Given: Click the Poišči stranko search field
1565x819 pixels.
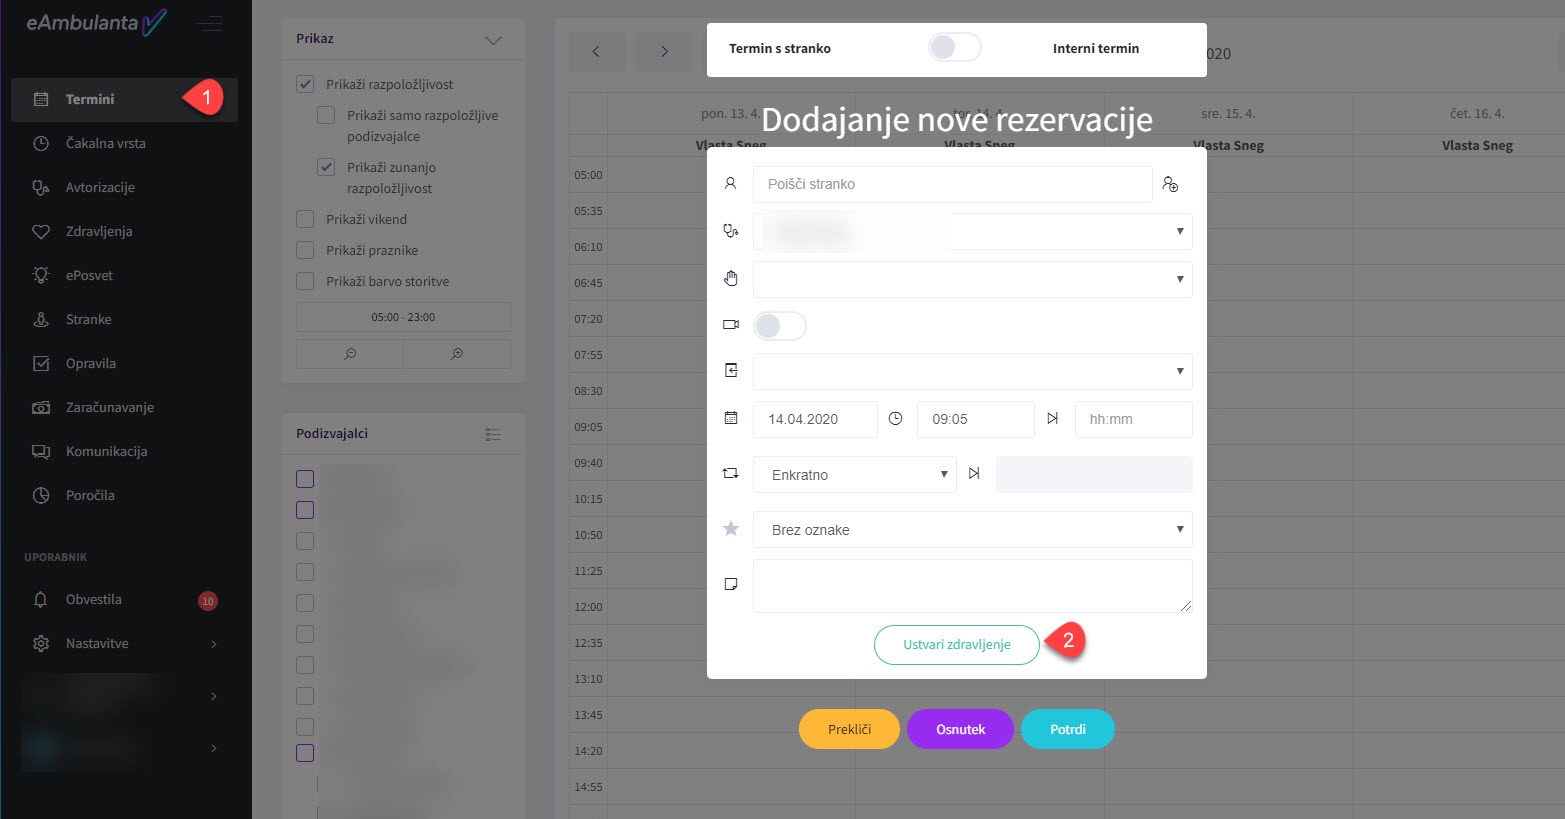Looking at the screenshot, I should (x=951, y=184).
